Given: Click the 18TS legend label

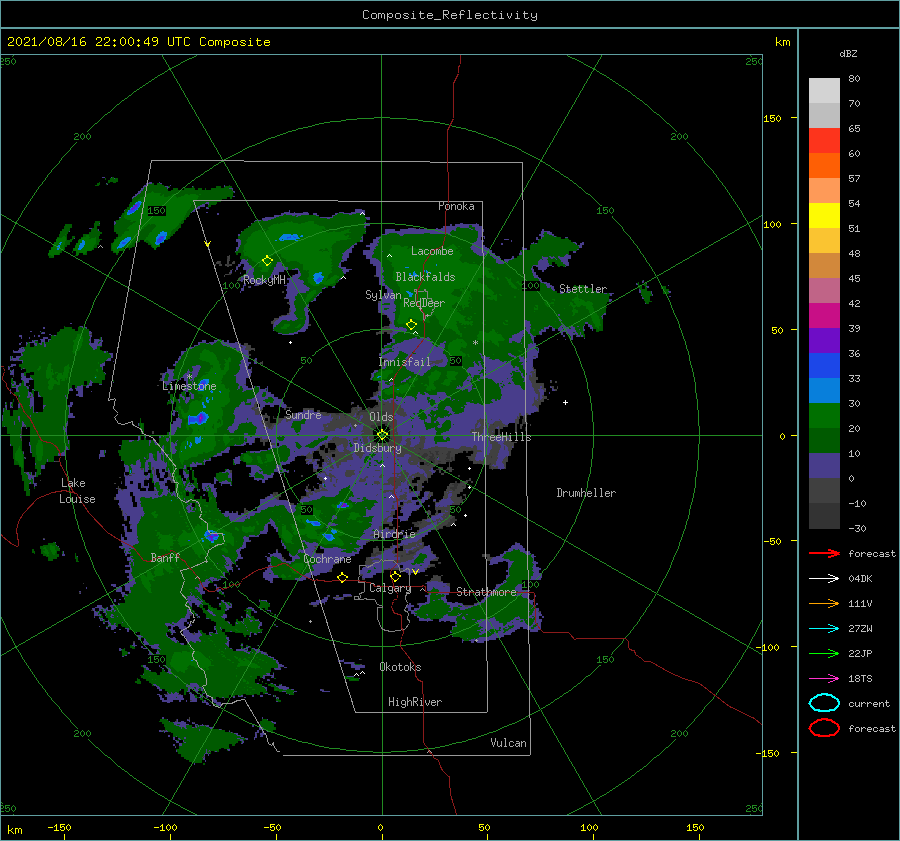Looking at the screenshot, I should [860, 679].
